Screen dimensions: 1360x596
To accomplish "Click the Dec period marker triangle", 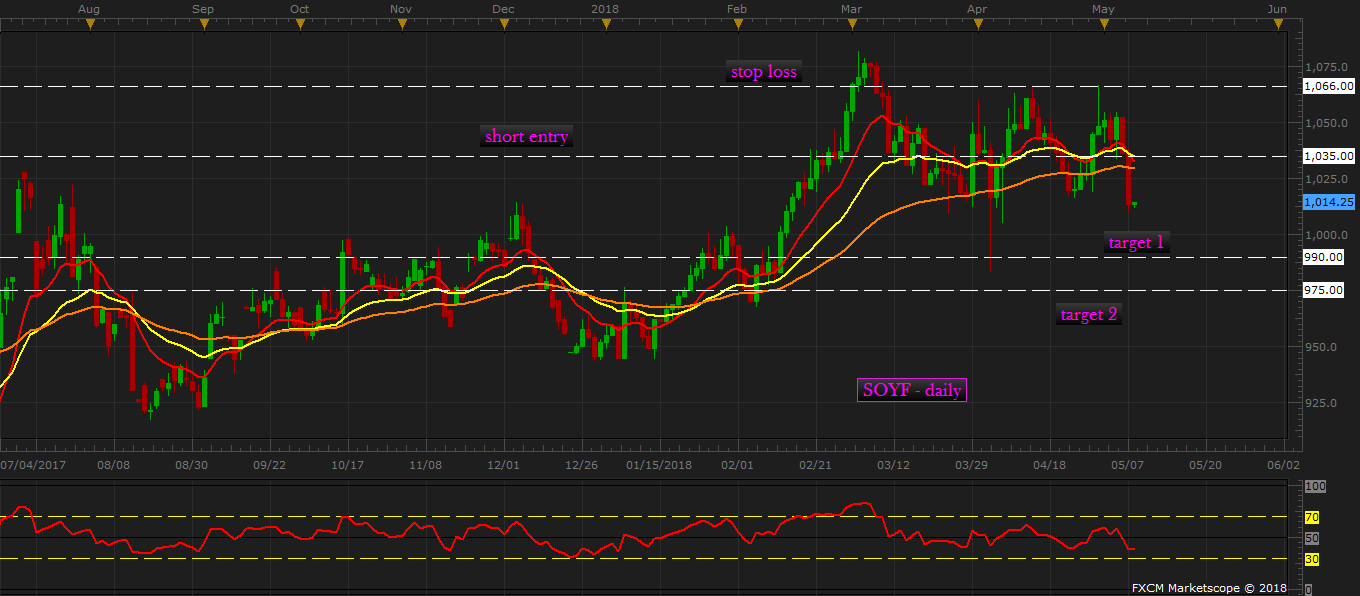I will coord(503,24).
